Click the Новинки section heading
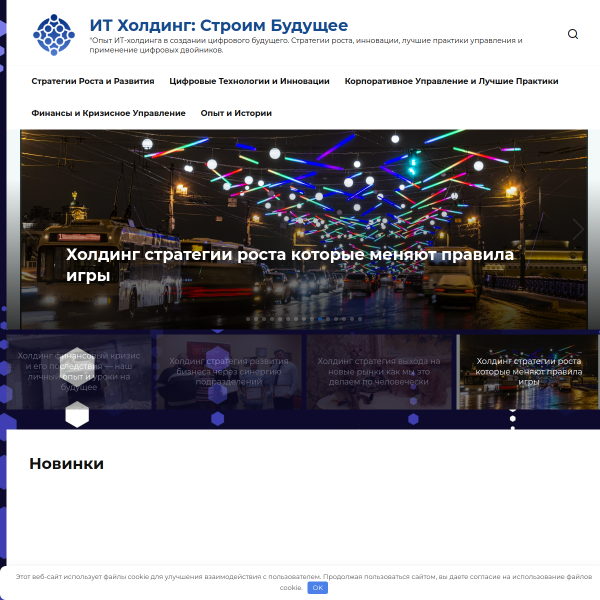Screen dimensions: 600x600 click(x=67, y=464)
